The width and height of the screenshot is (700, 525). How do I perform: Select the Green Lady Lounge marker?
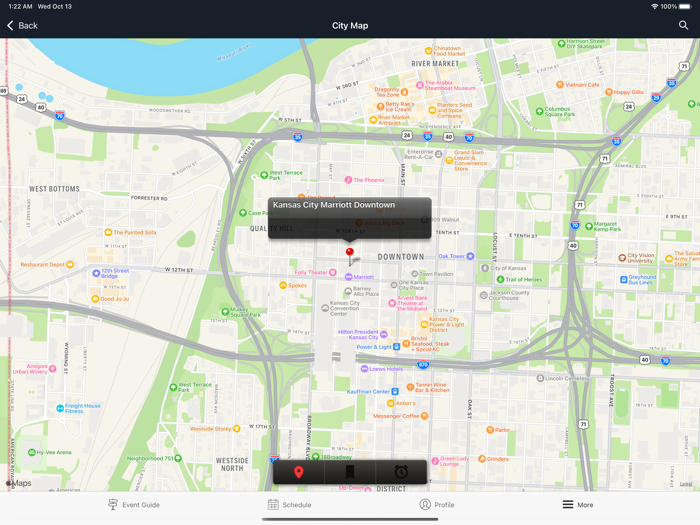435,461
